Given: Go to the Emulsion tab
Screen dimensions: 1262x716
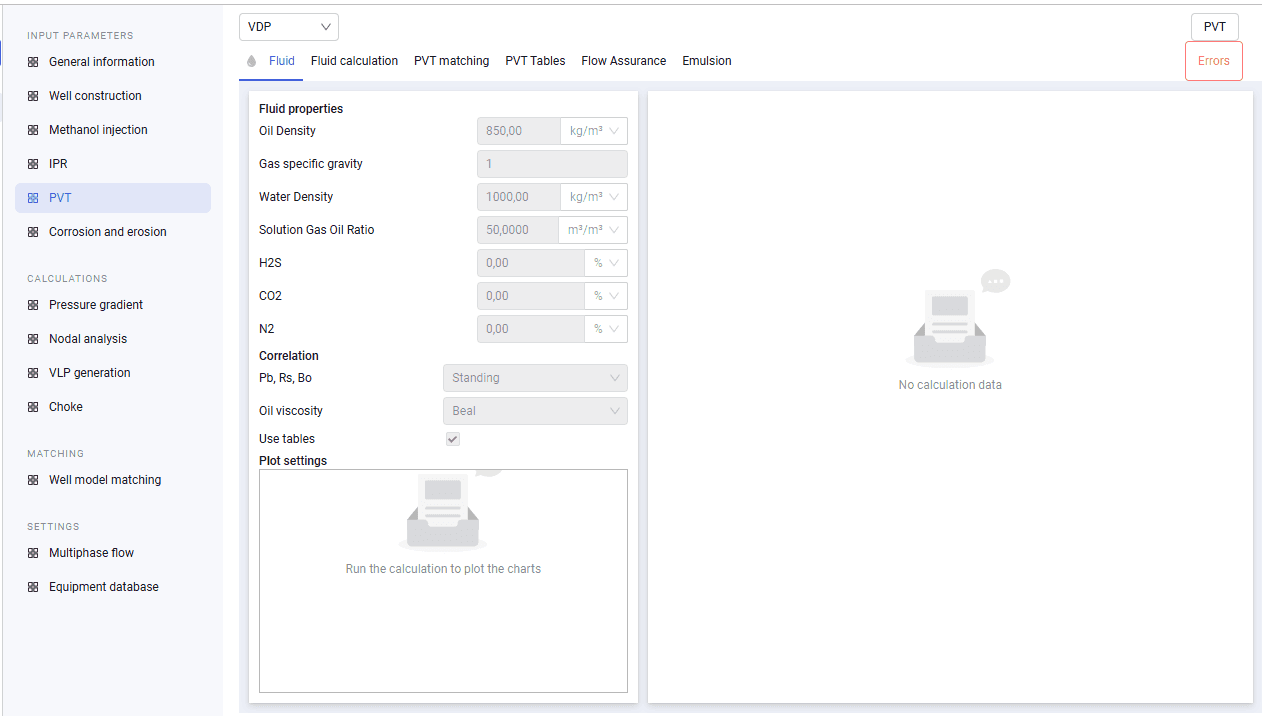Looking at the screenshot, I should (x=707, y=61).
